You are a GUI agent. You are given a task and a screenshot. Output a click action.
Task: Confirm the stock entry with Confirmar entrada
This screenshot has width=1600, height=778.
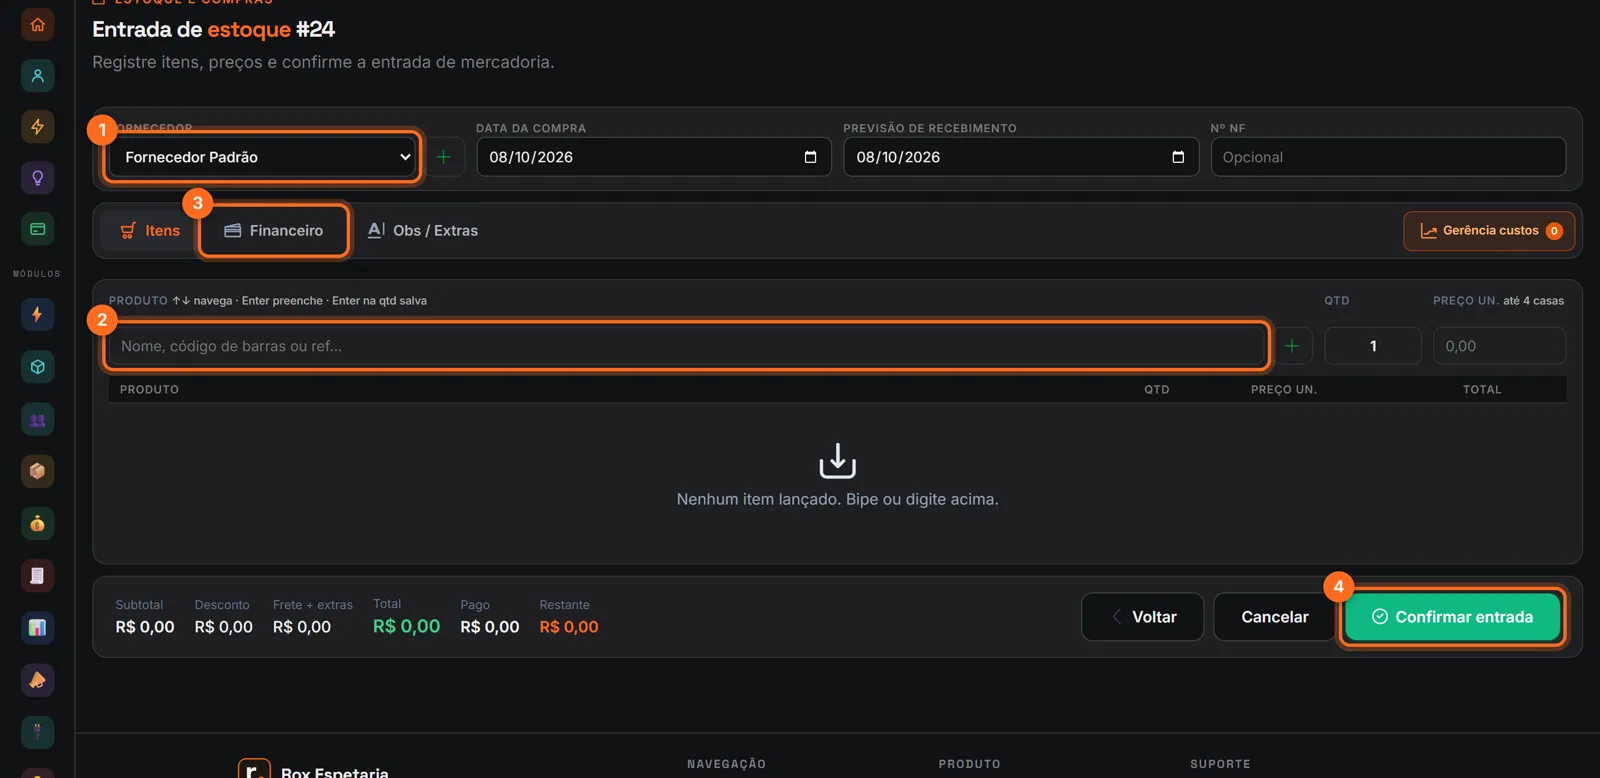coord(1452,617)
